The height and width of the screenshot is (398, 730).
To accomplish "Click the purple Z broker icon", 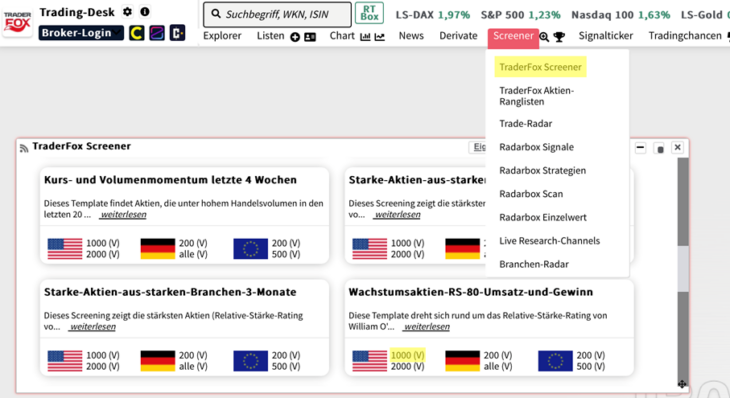I will pos(157,33).
